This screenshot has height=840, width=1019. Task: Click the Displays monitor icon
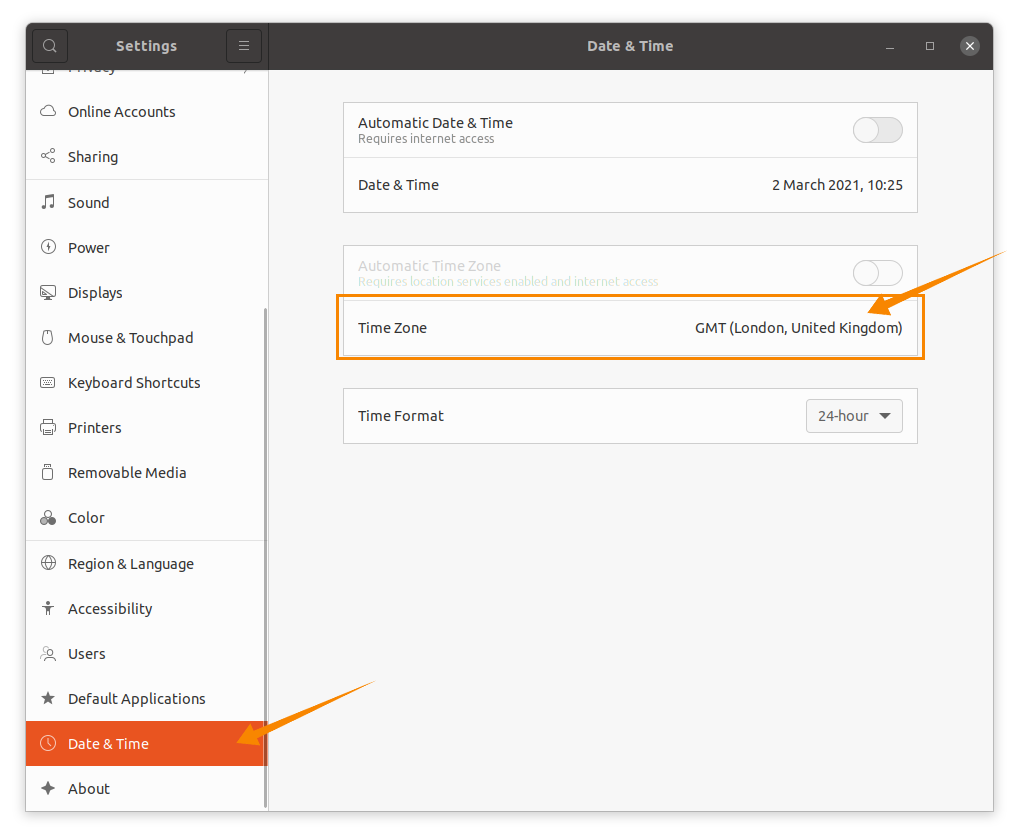pos(48,292)
